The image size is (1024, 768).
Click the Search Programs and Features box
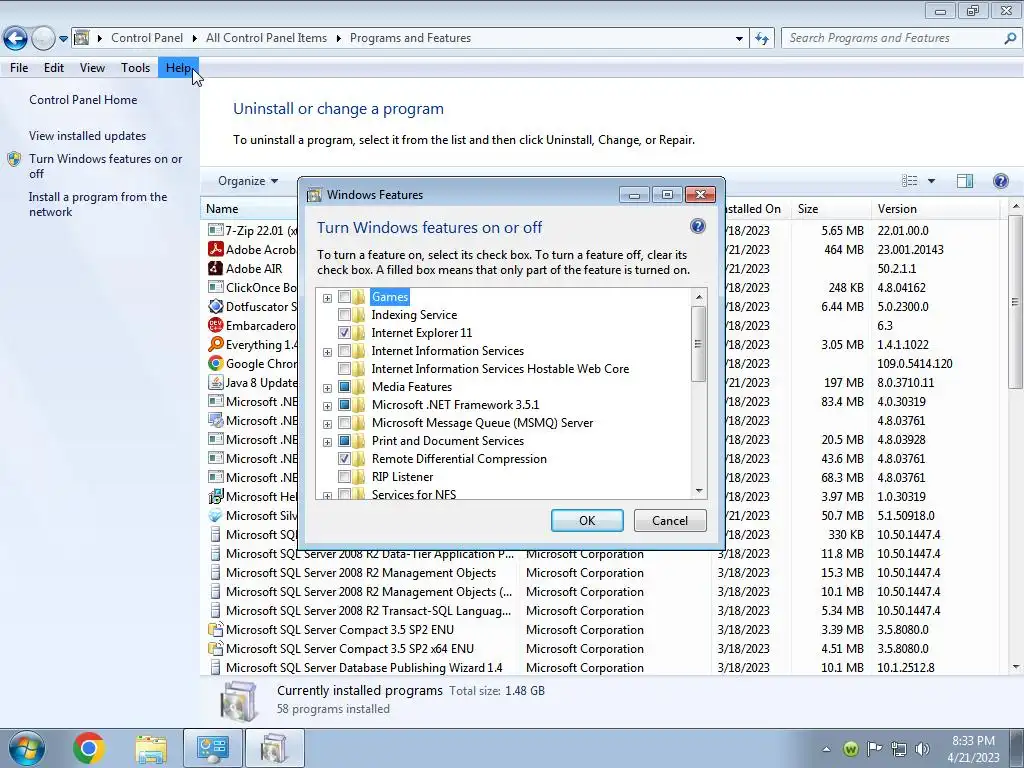893,38
